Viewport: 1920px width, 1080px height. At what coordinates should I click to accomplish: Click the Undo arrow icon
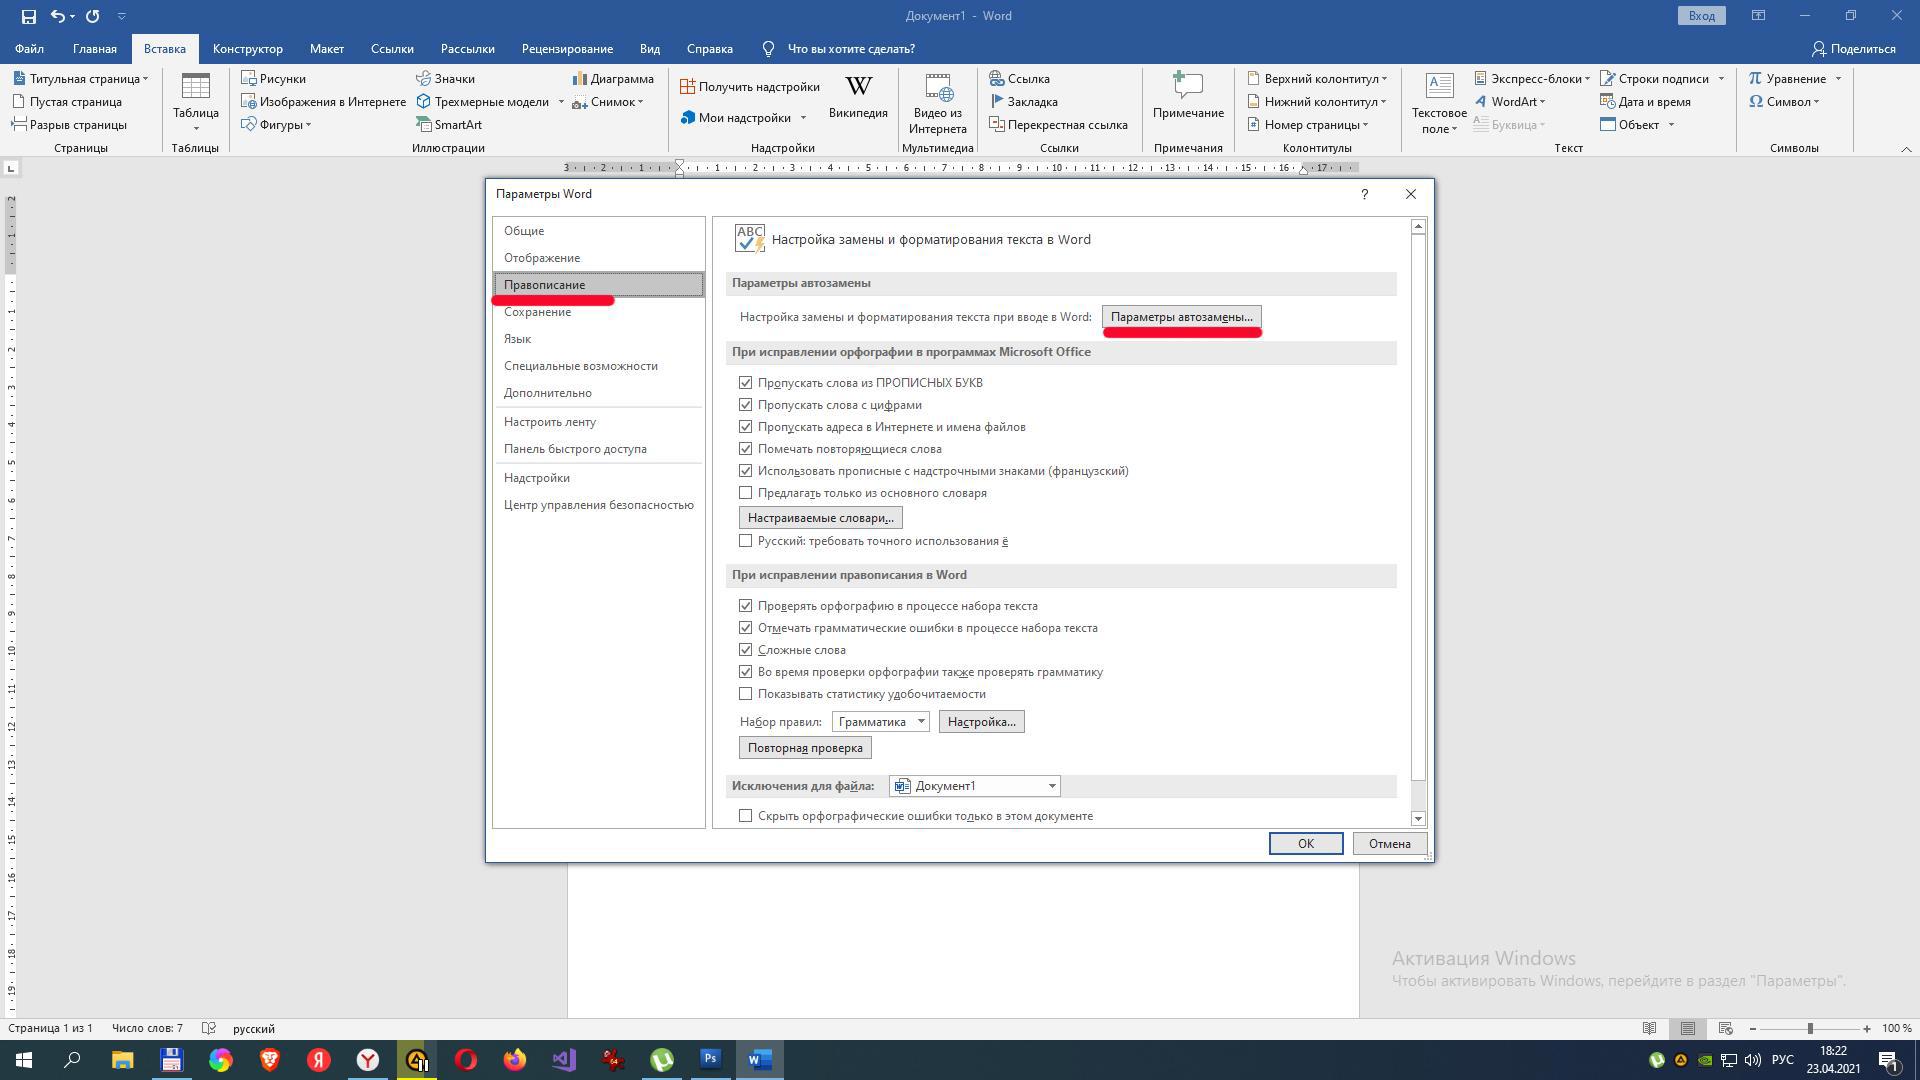(58, 16)
